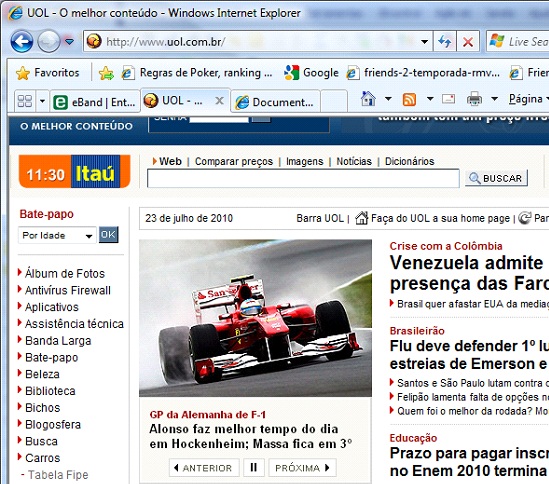The height and width of the screenshot is (484, 549).
Task: Add to favorites bar star-arrow icon
Action: (x=106, y=73)
